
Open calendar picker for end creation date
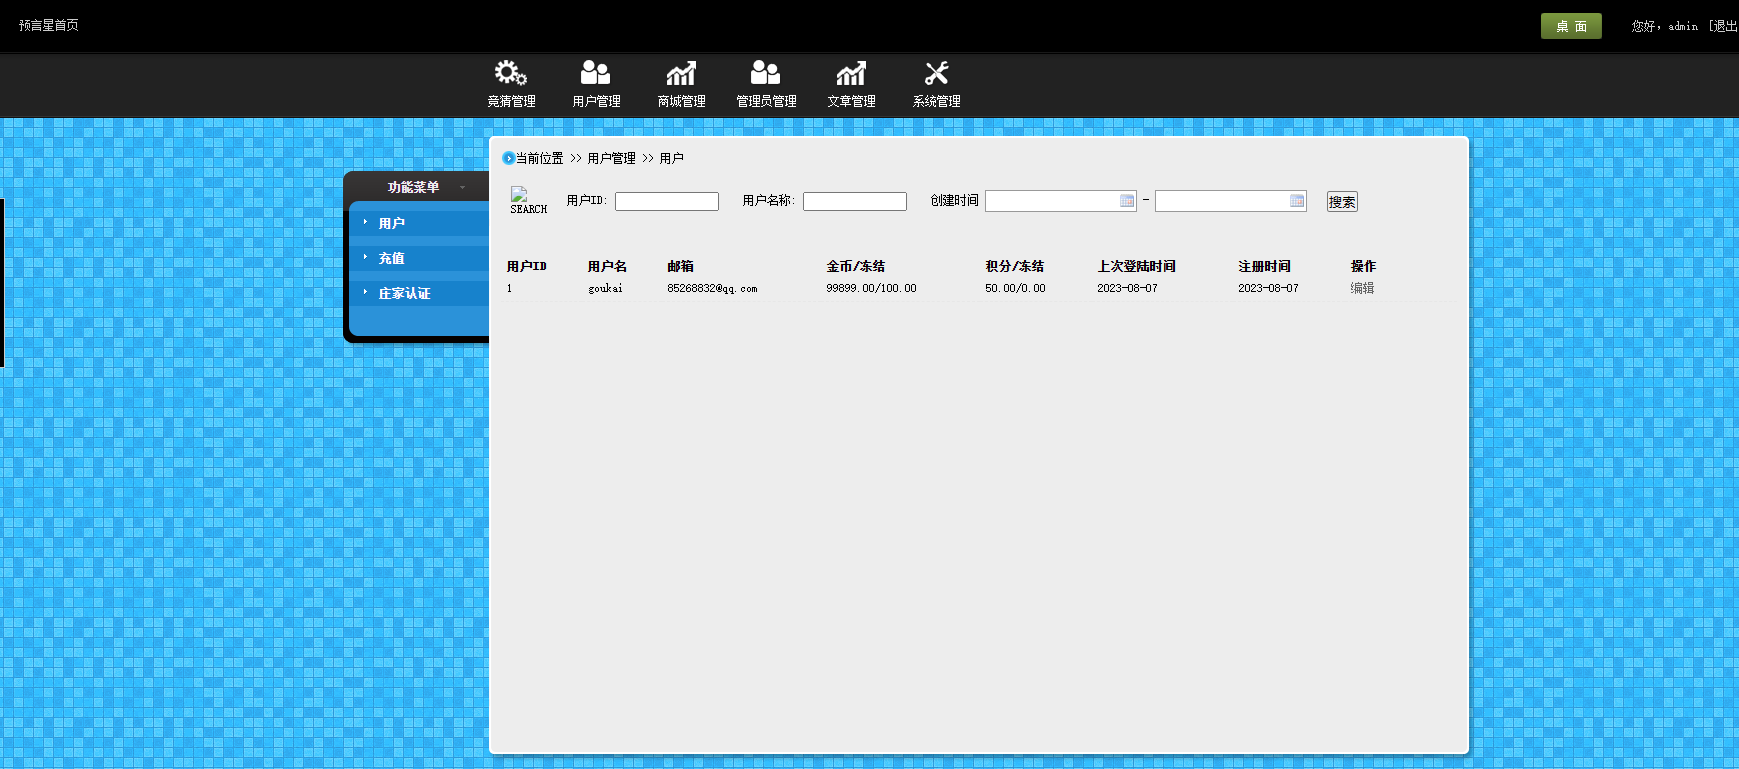pyautogui.click(x=1297, y=201)
